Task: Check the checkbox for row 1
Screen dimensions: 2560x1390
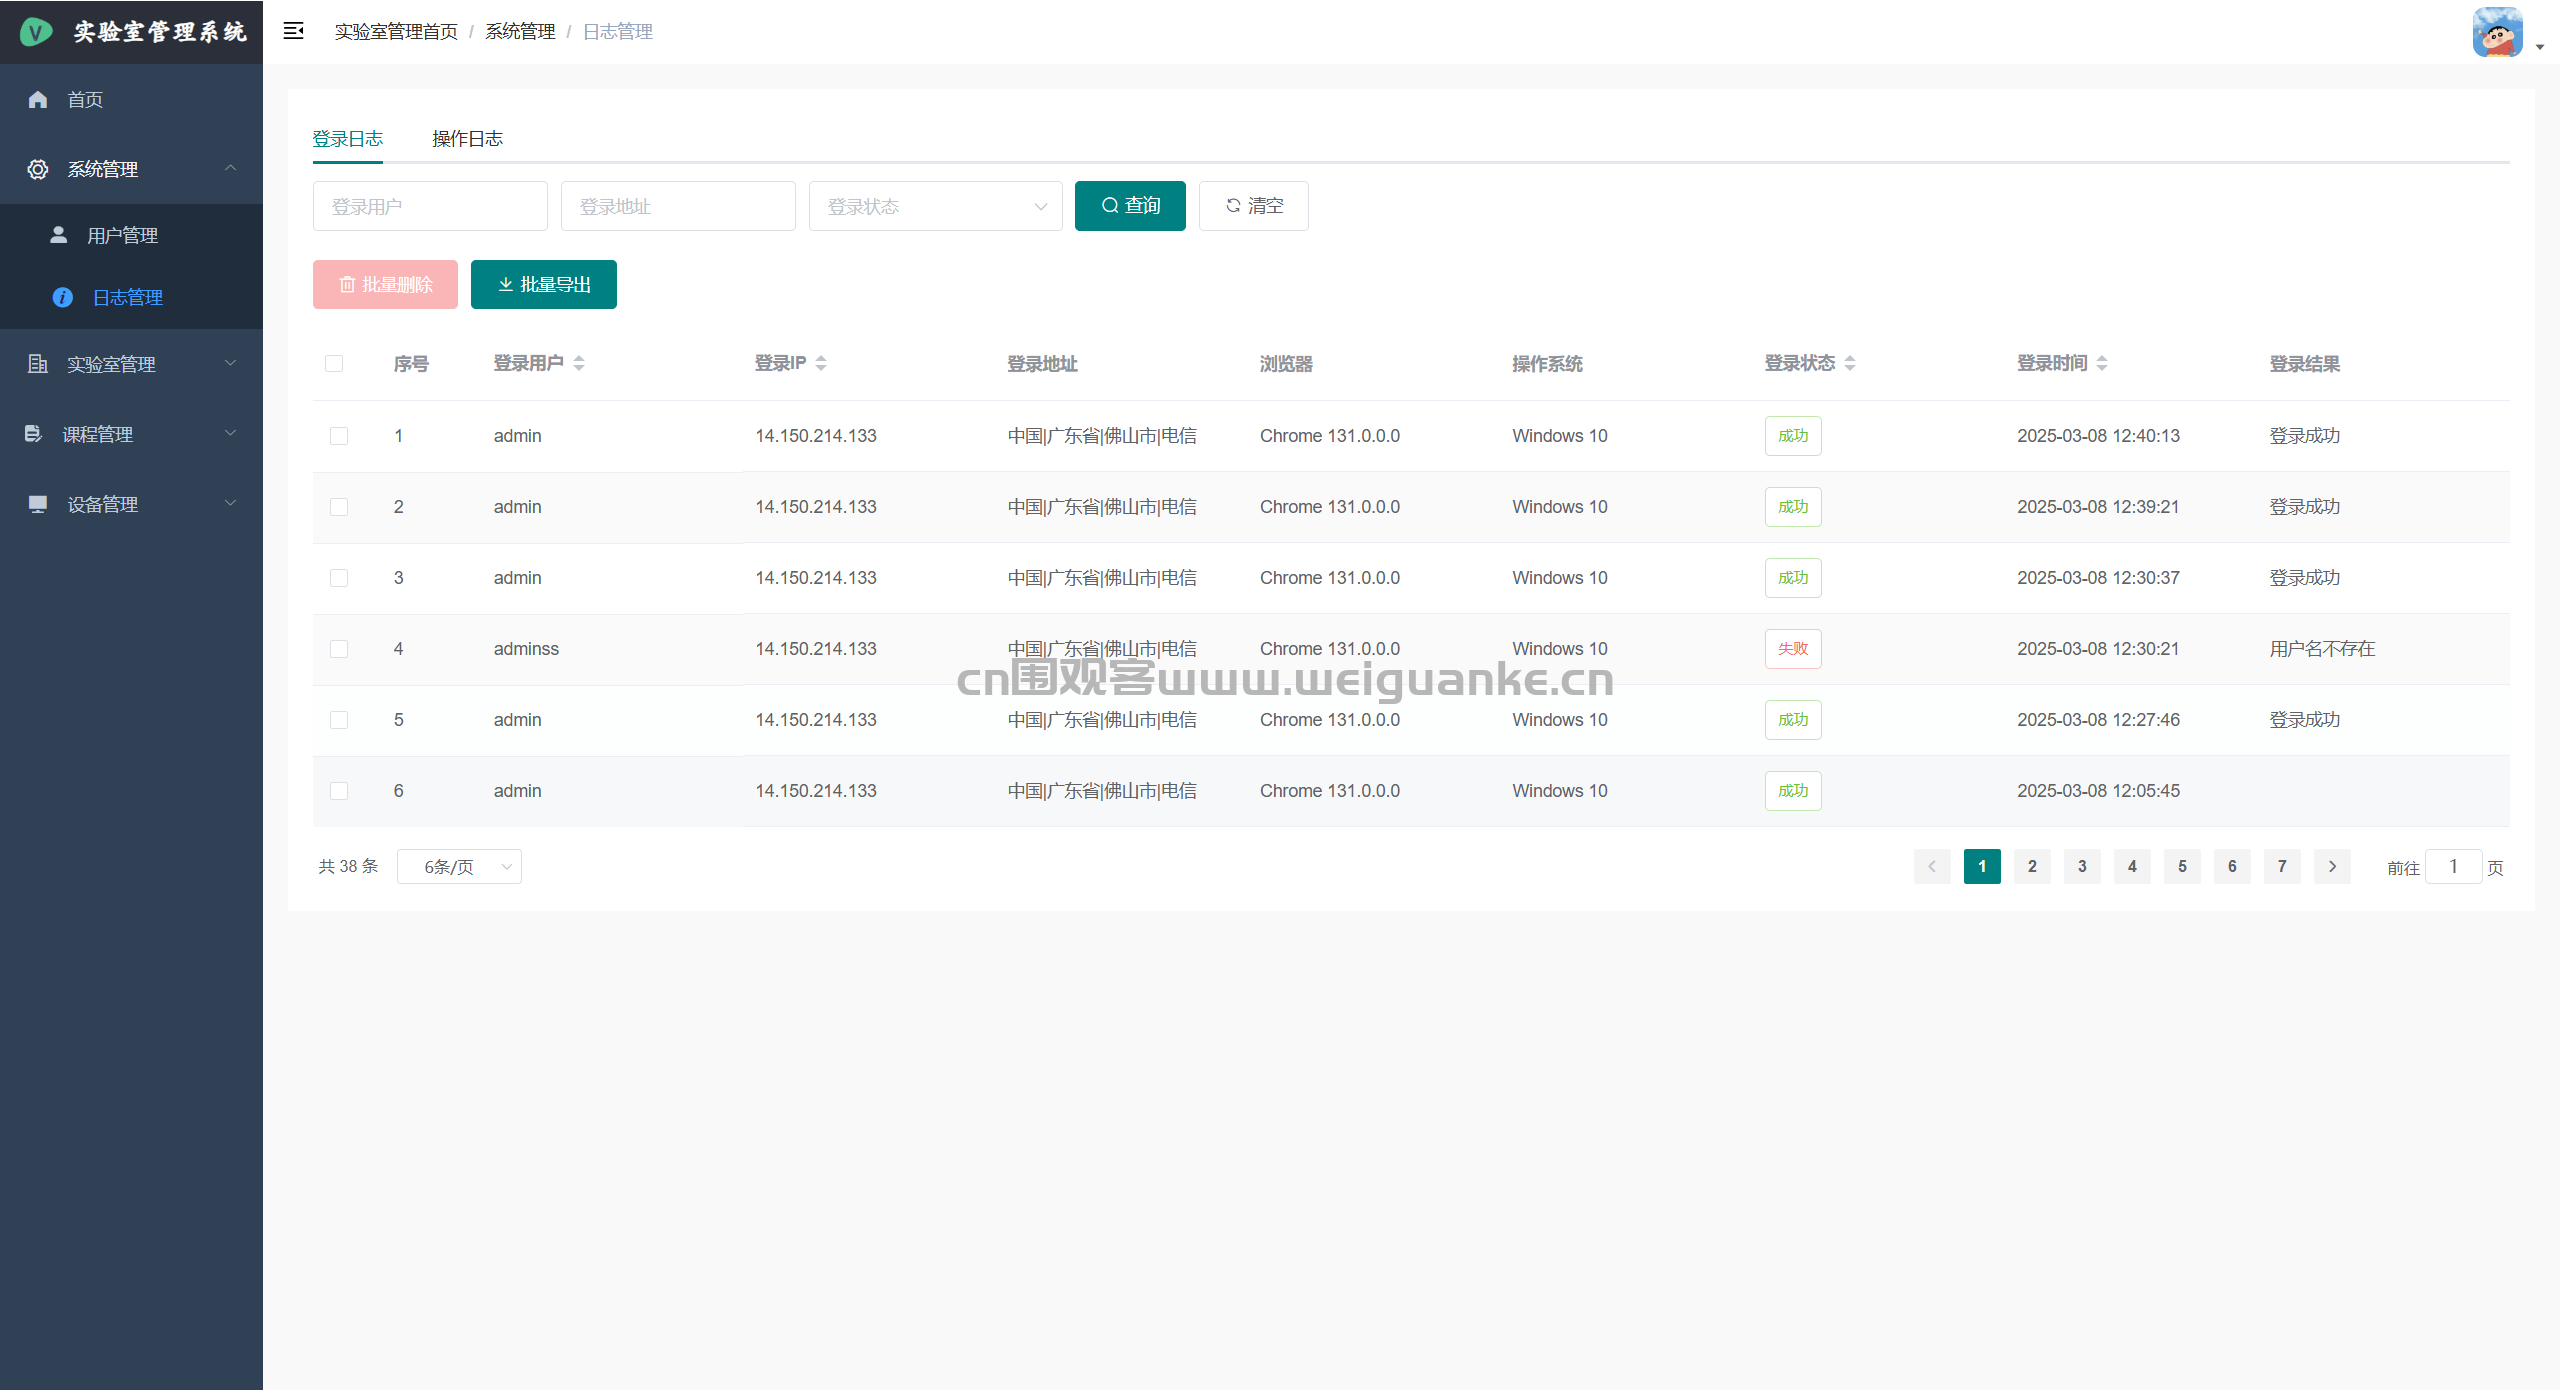Action: (x=339, y=436)
